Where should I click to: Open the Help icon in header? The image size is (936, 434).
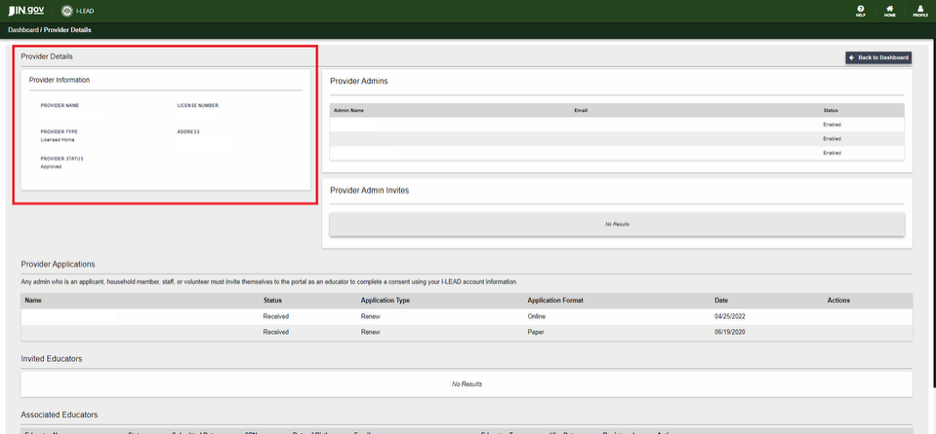coord(860,11)
